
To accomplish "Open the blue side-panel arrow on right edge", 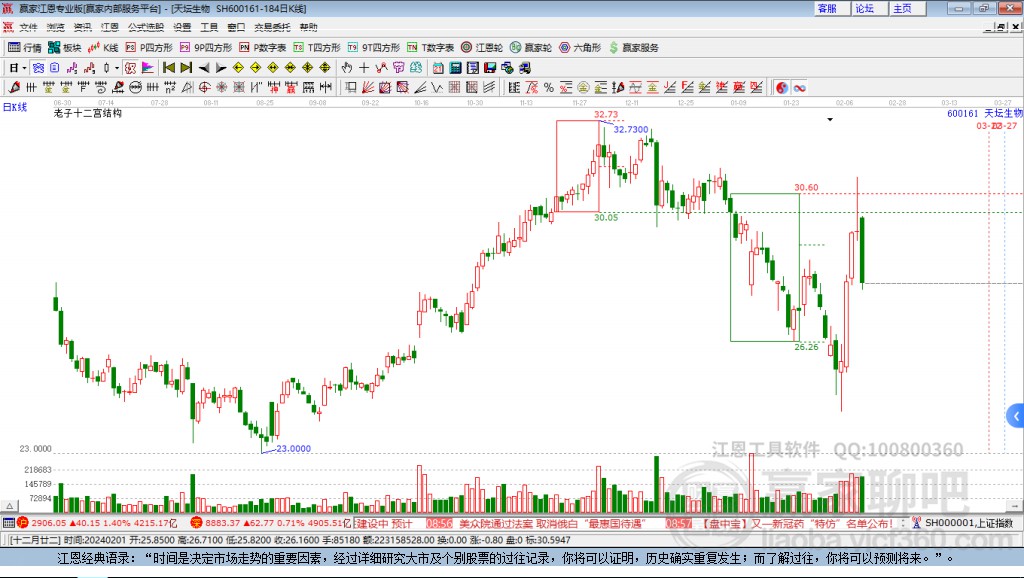I will 1016,416.
